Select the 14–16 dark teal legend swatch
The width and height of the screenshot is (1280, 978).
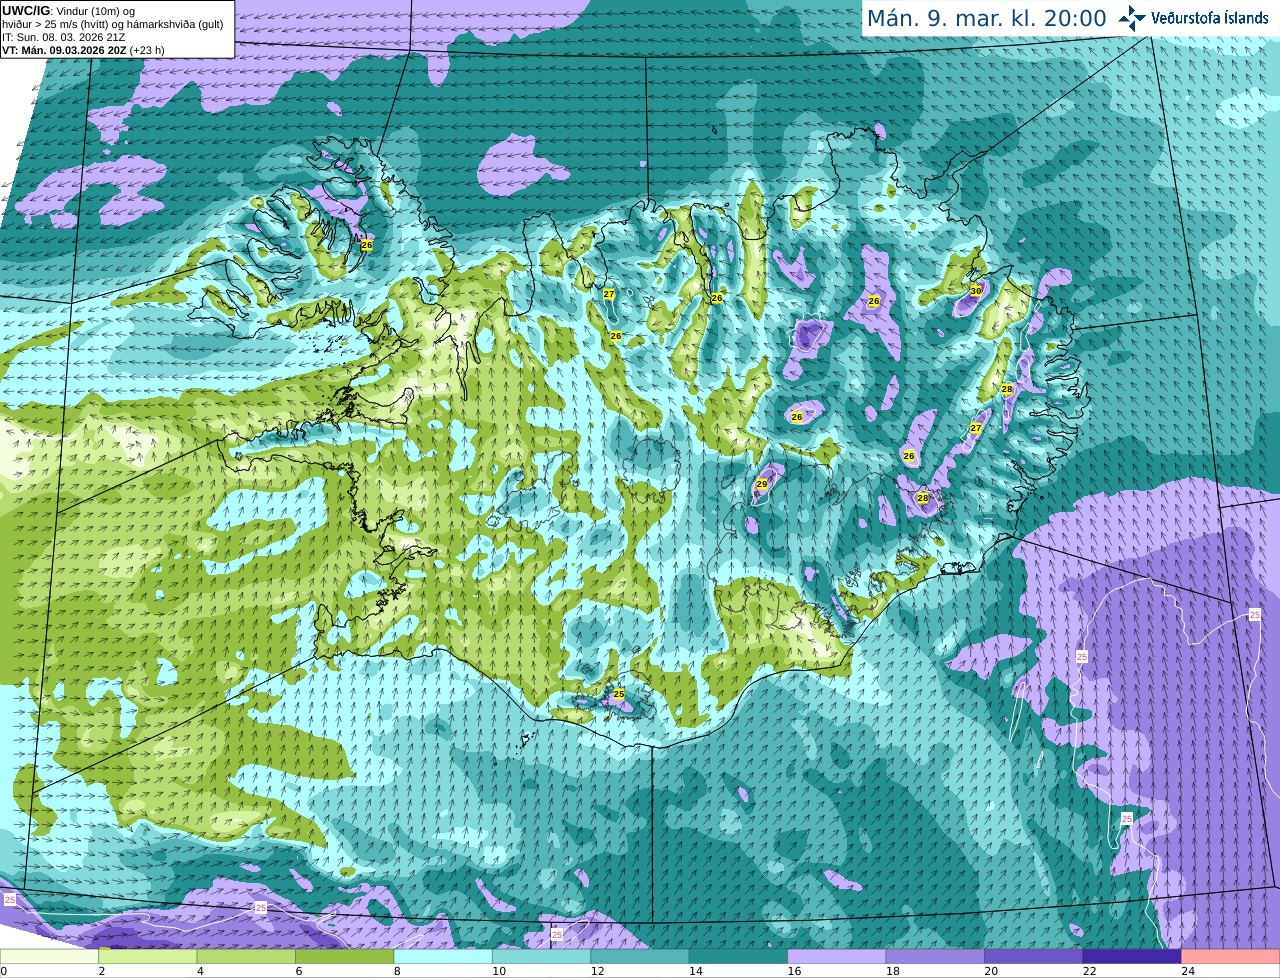(738, 957)
